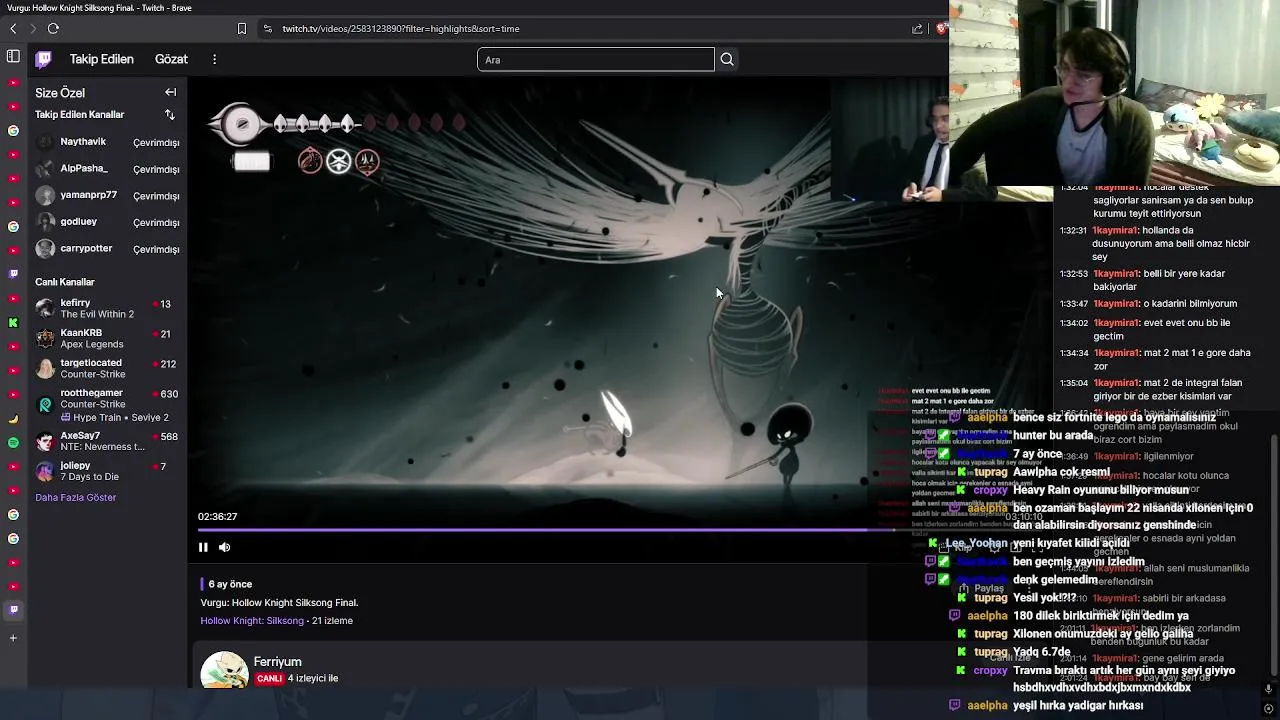1280x720 pixels.
Task: Focus the Ara search field
Action: click(x=596, y=60)
